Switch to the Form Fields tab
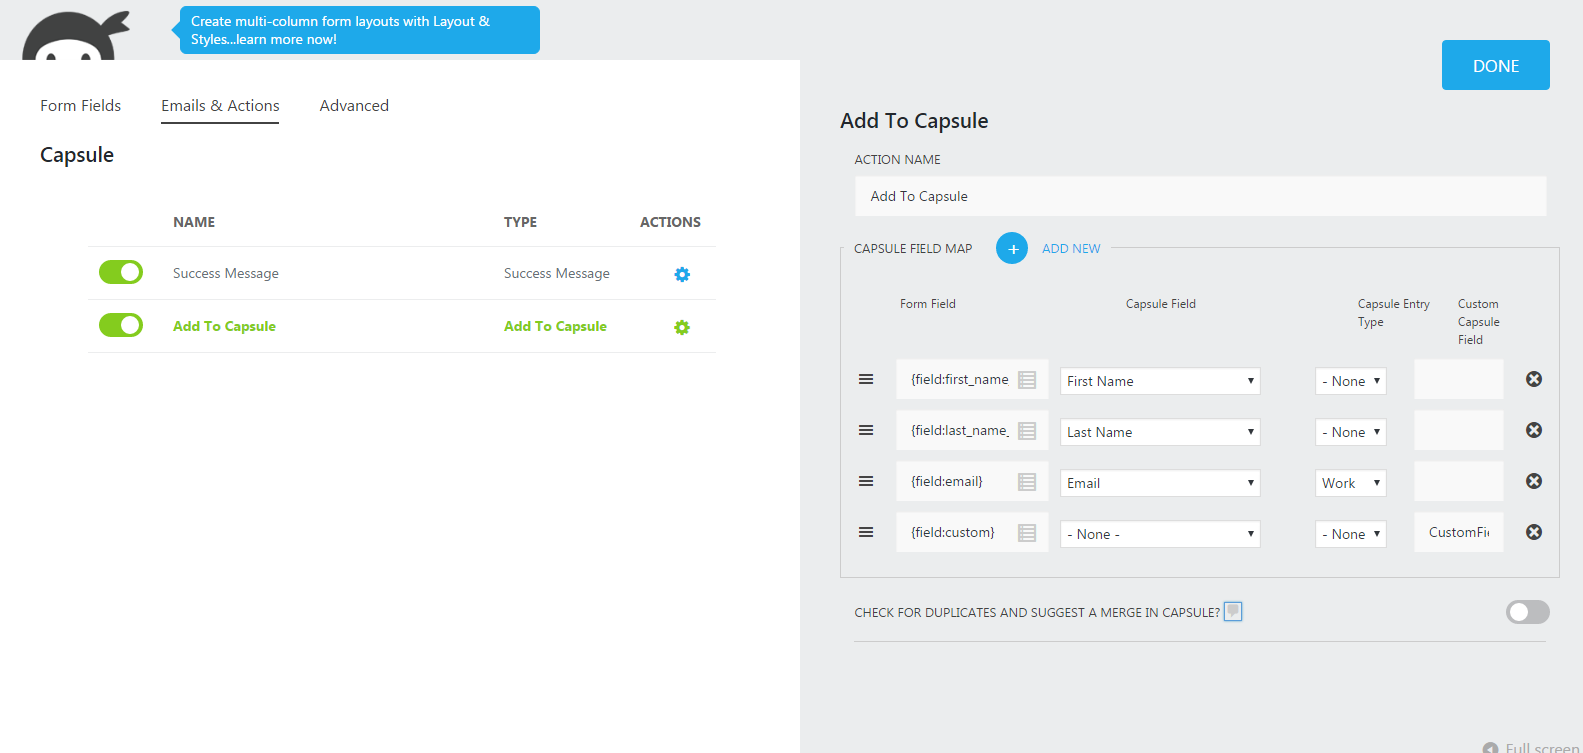Viewport: 1583px width, 753px height. 80,106
